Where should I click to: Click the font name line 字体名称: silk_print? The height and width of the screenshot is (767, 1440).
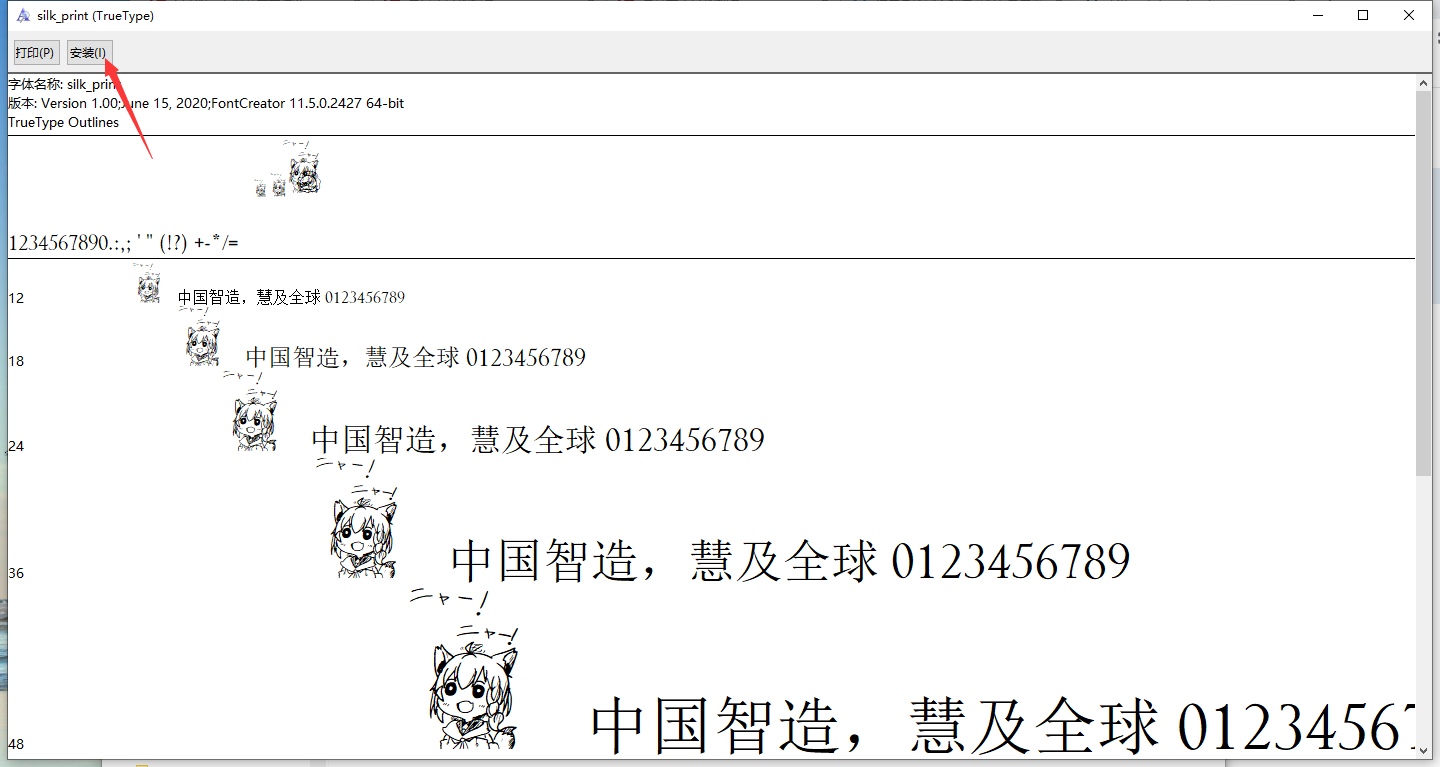pos(64,85)
